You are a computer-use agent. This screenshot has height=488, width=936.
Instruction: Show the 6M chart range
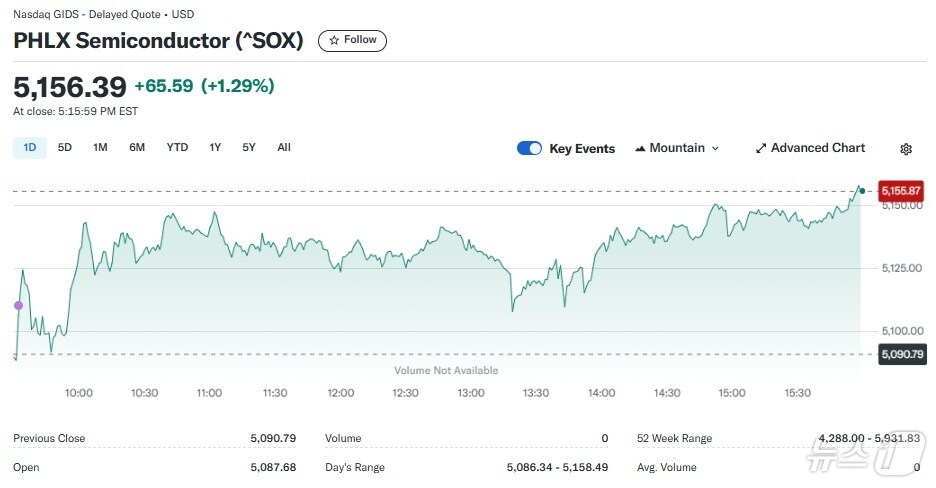click(x=137, y=147)
